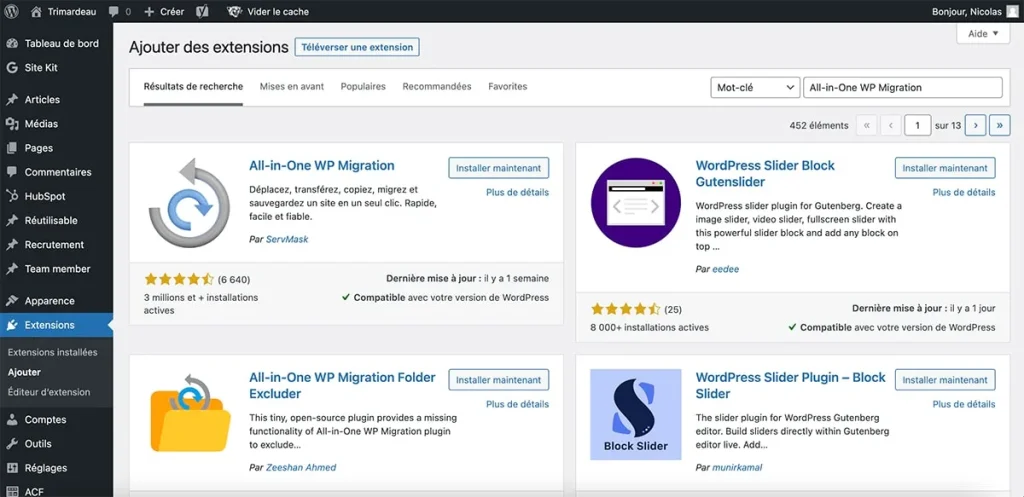Click the Apparence brush icon
Screen dimensions: 1024x497
coord(12,301)
